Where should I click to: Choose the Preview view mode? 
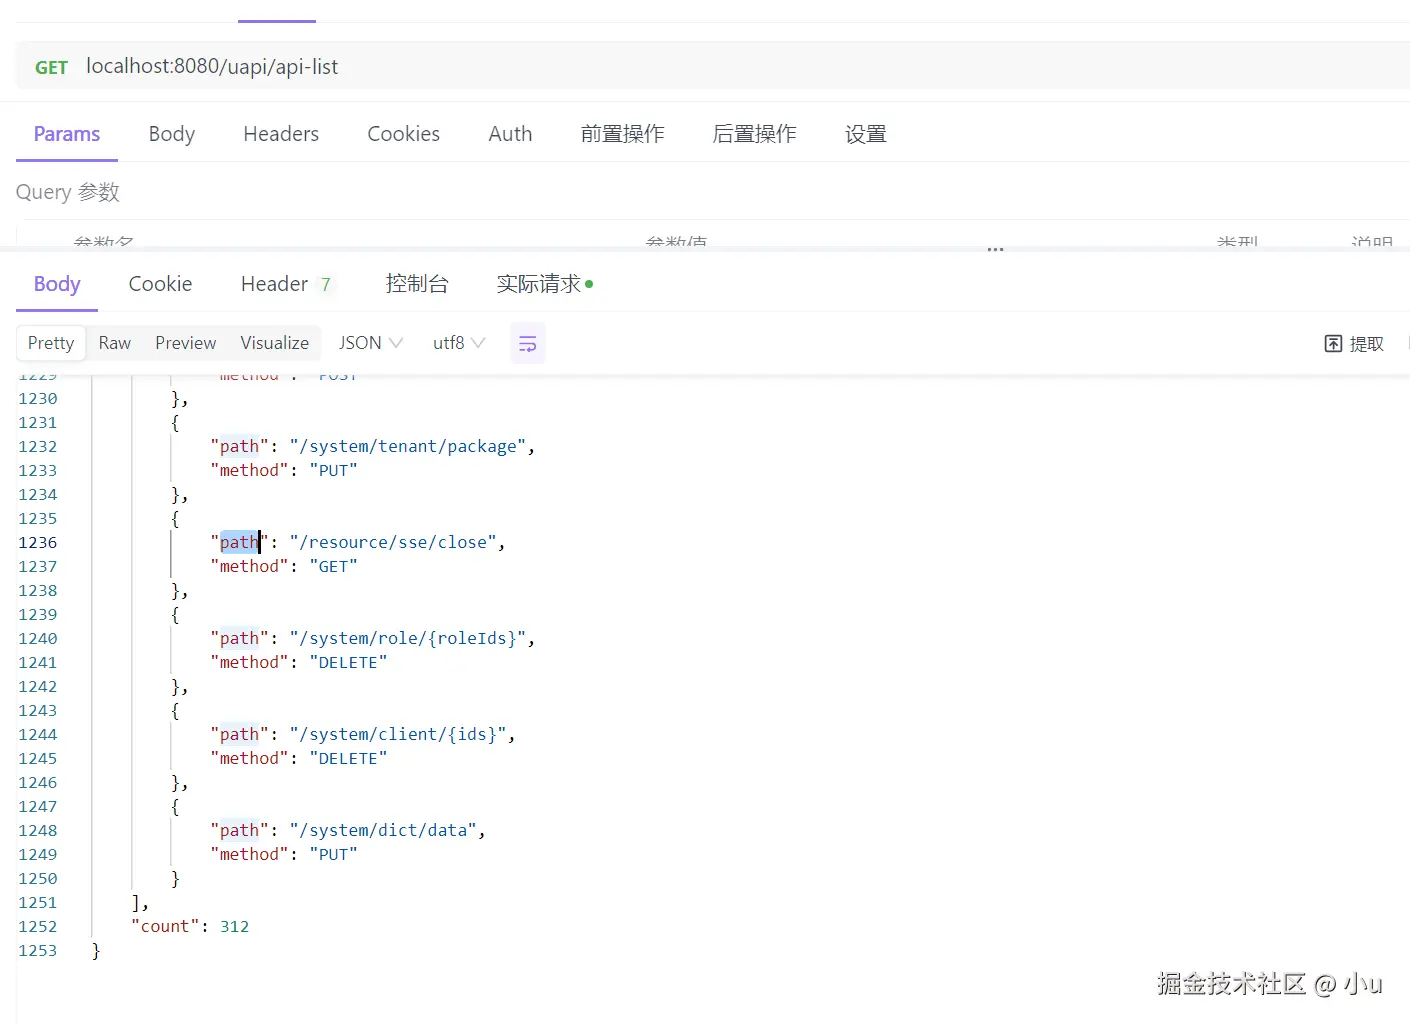click(185, 343)
